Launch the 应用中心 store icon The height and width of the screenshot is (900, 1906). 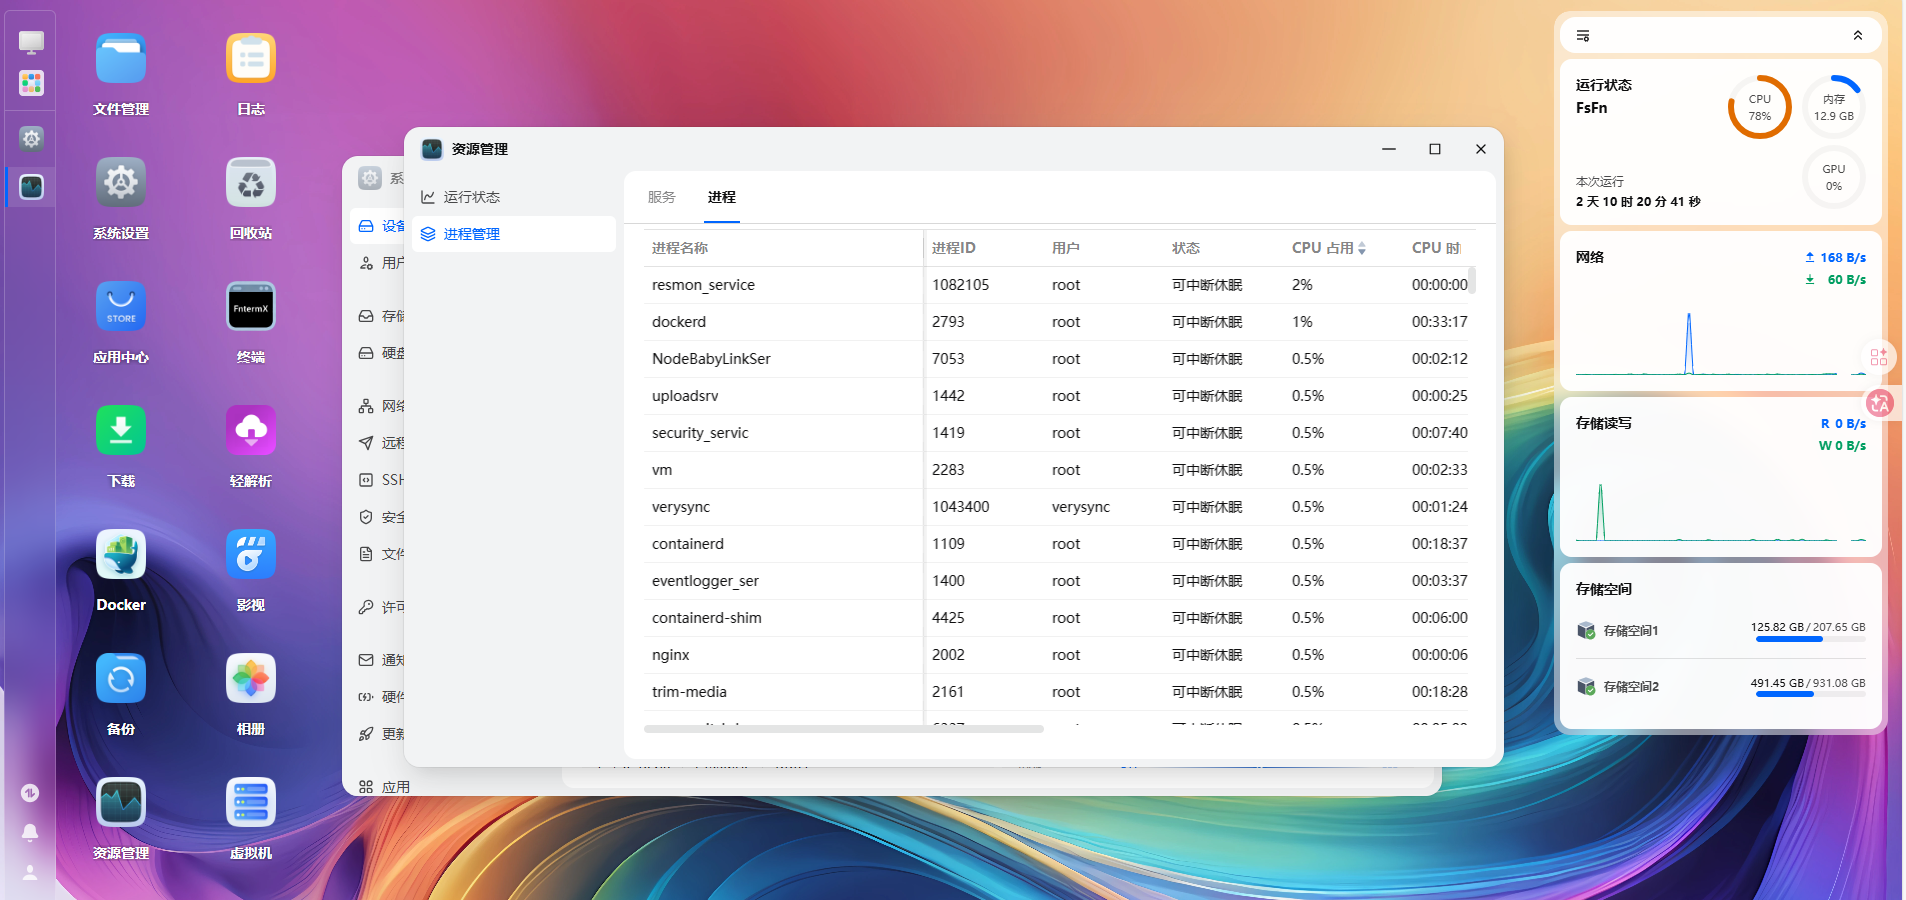(x=121, y=307)
